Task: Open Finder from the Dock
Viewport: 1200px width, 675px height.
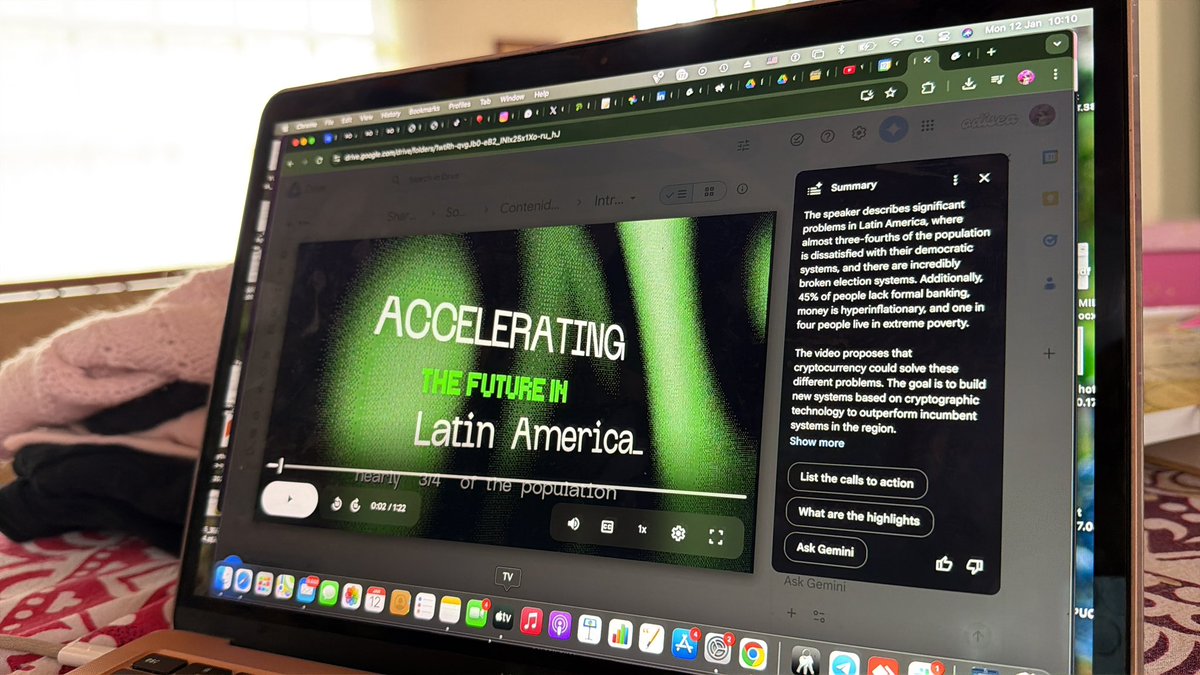Action: point(223,578)
